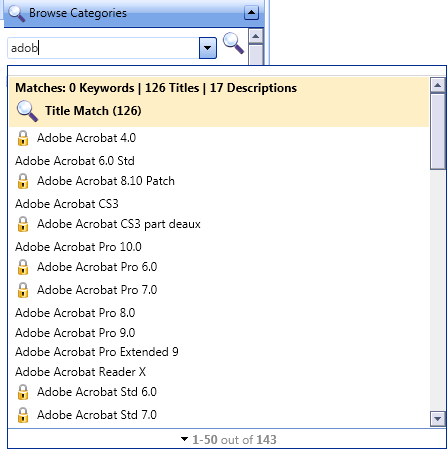
Task: Click lock icon beside Adobe Acrobat Std 7.0
Action: pos(23,415)
